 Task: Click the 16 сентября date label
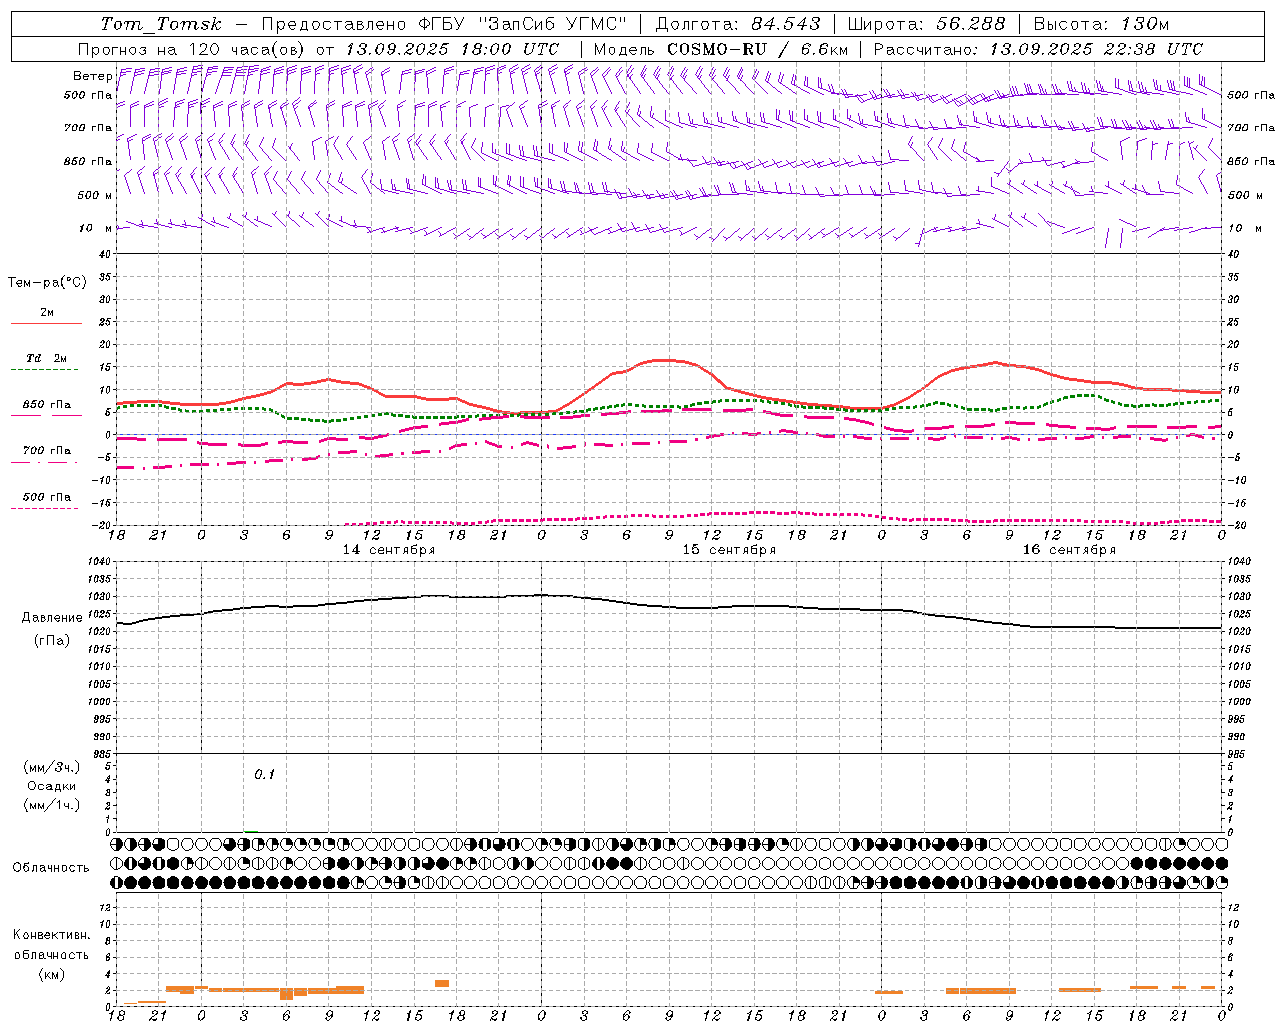[1069, 550]
